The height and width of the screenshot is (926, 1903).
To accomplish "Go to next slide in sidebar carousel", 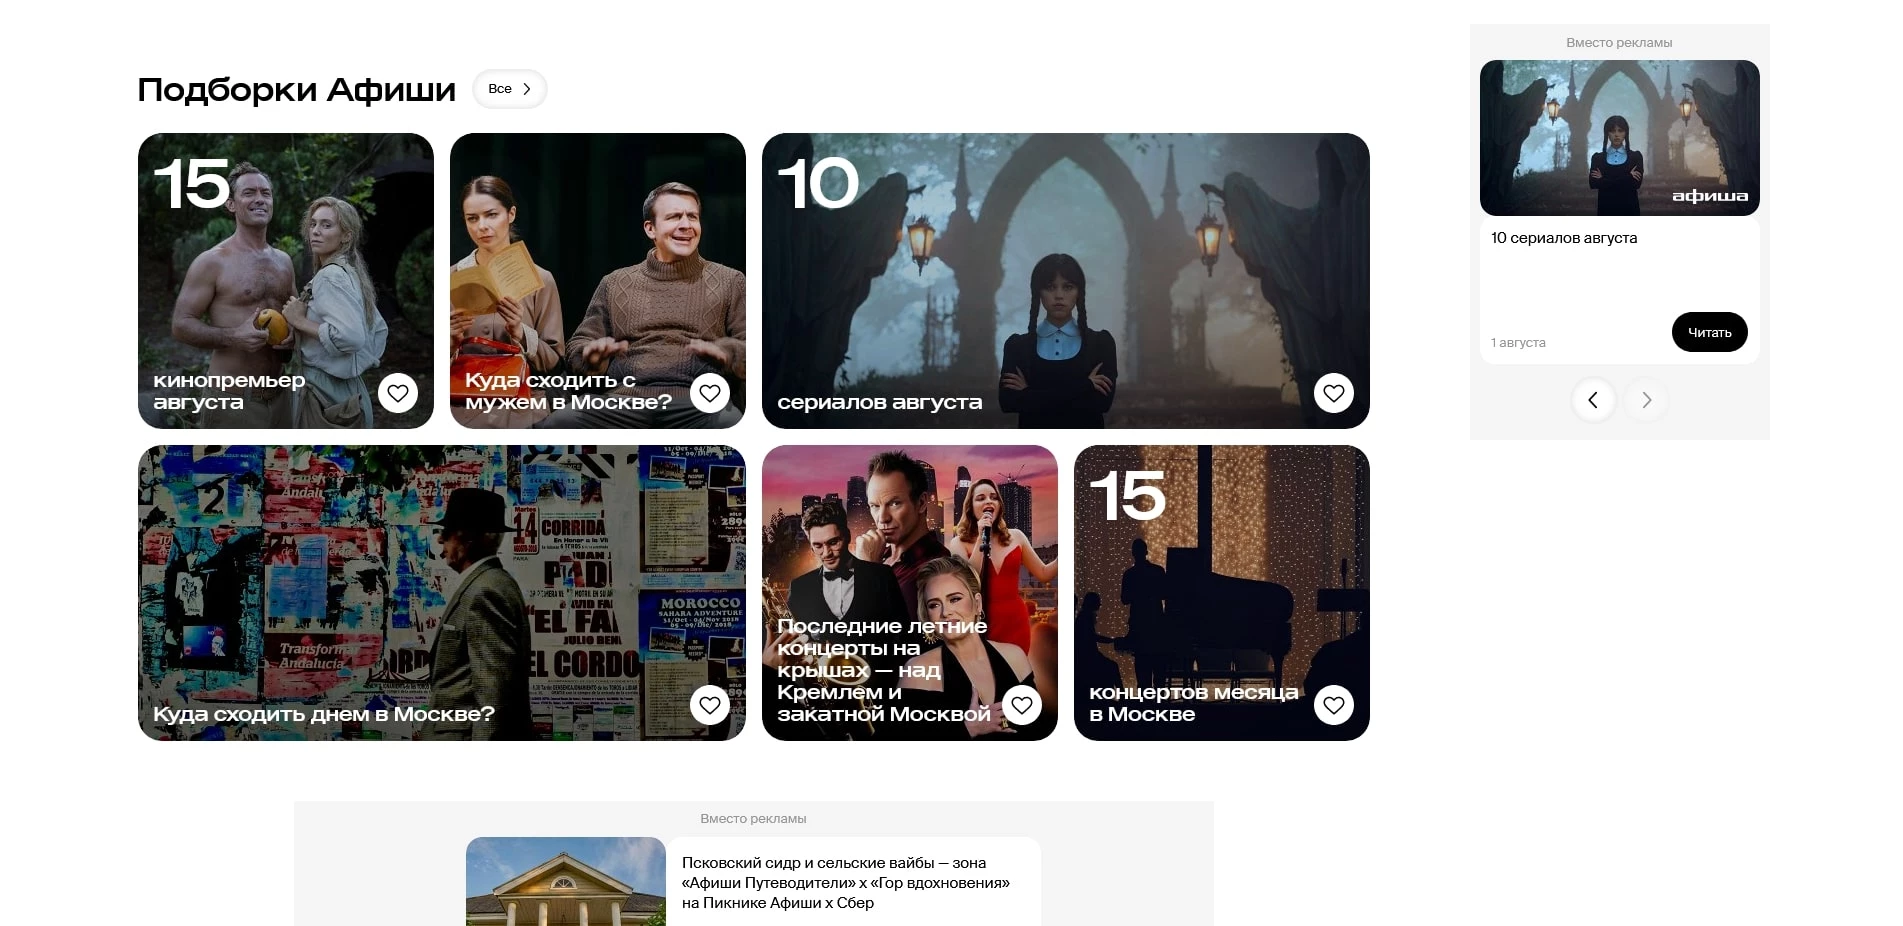I will [1646, 400].
